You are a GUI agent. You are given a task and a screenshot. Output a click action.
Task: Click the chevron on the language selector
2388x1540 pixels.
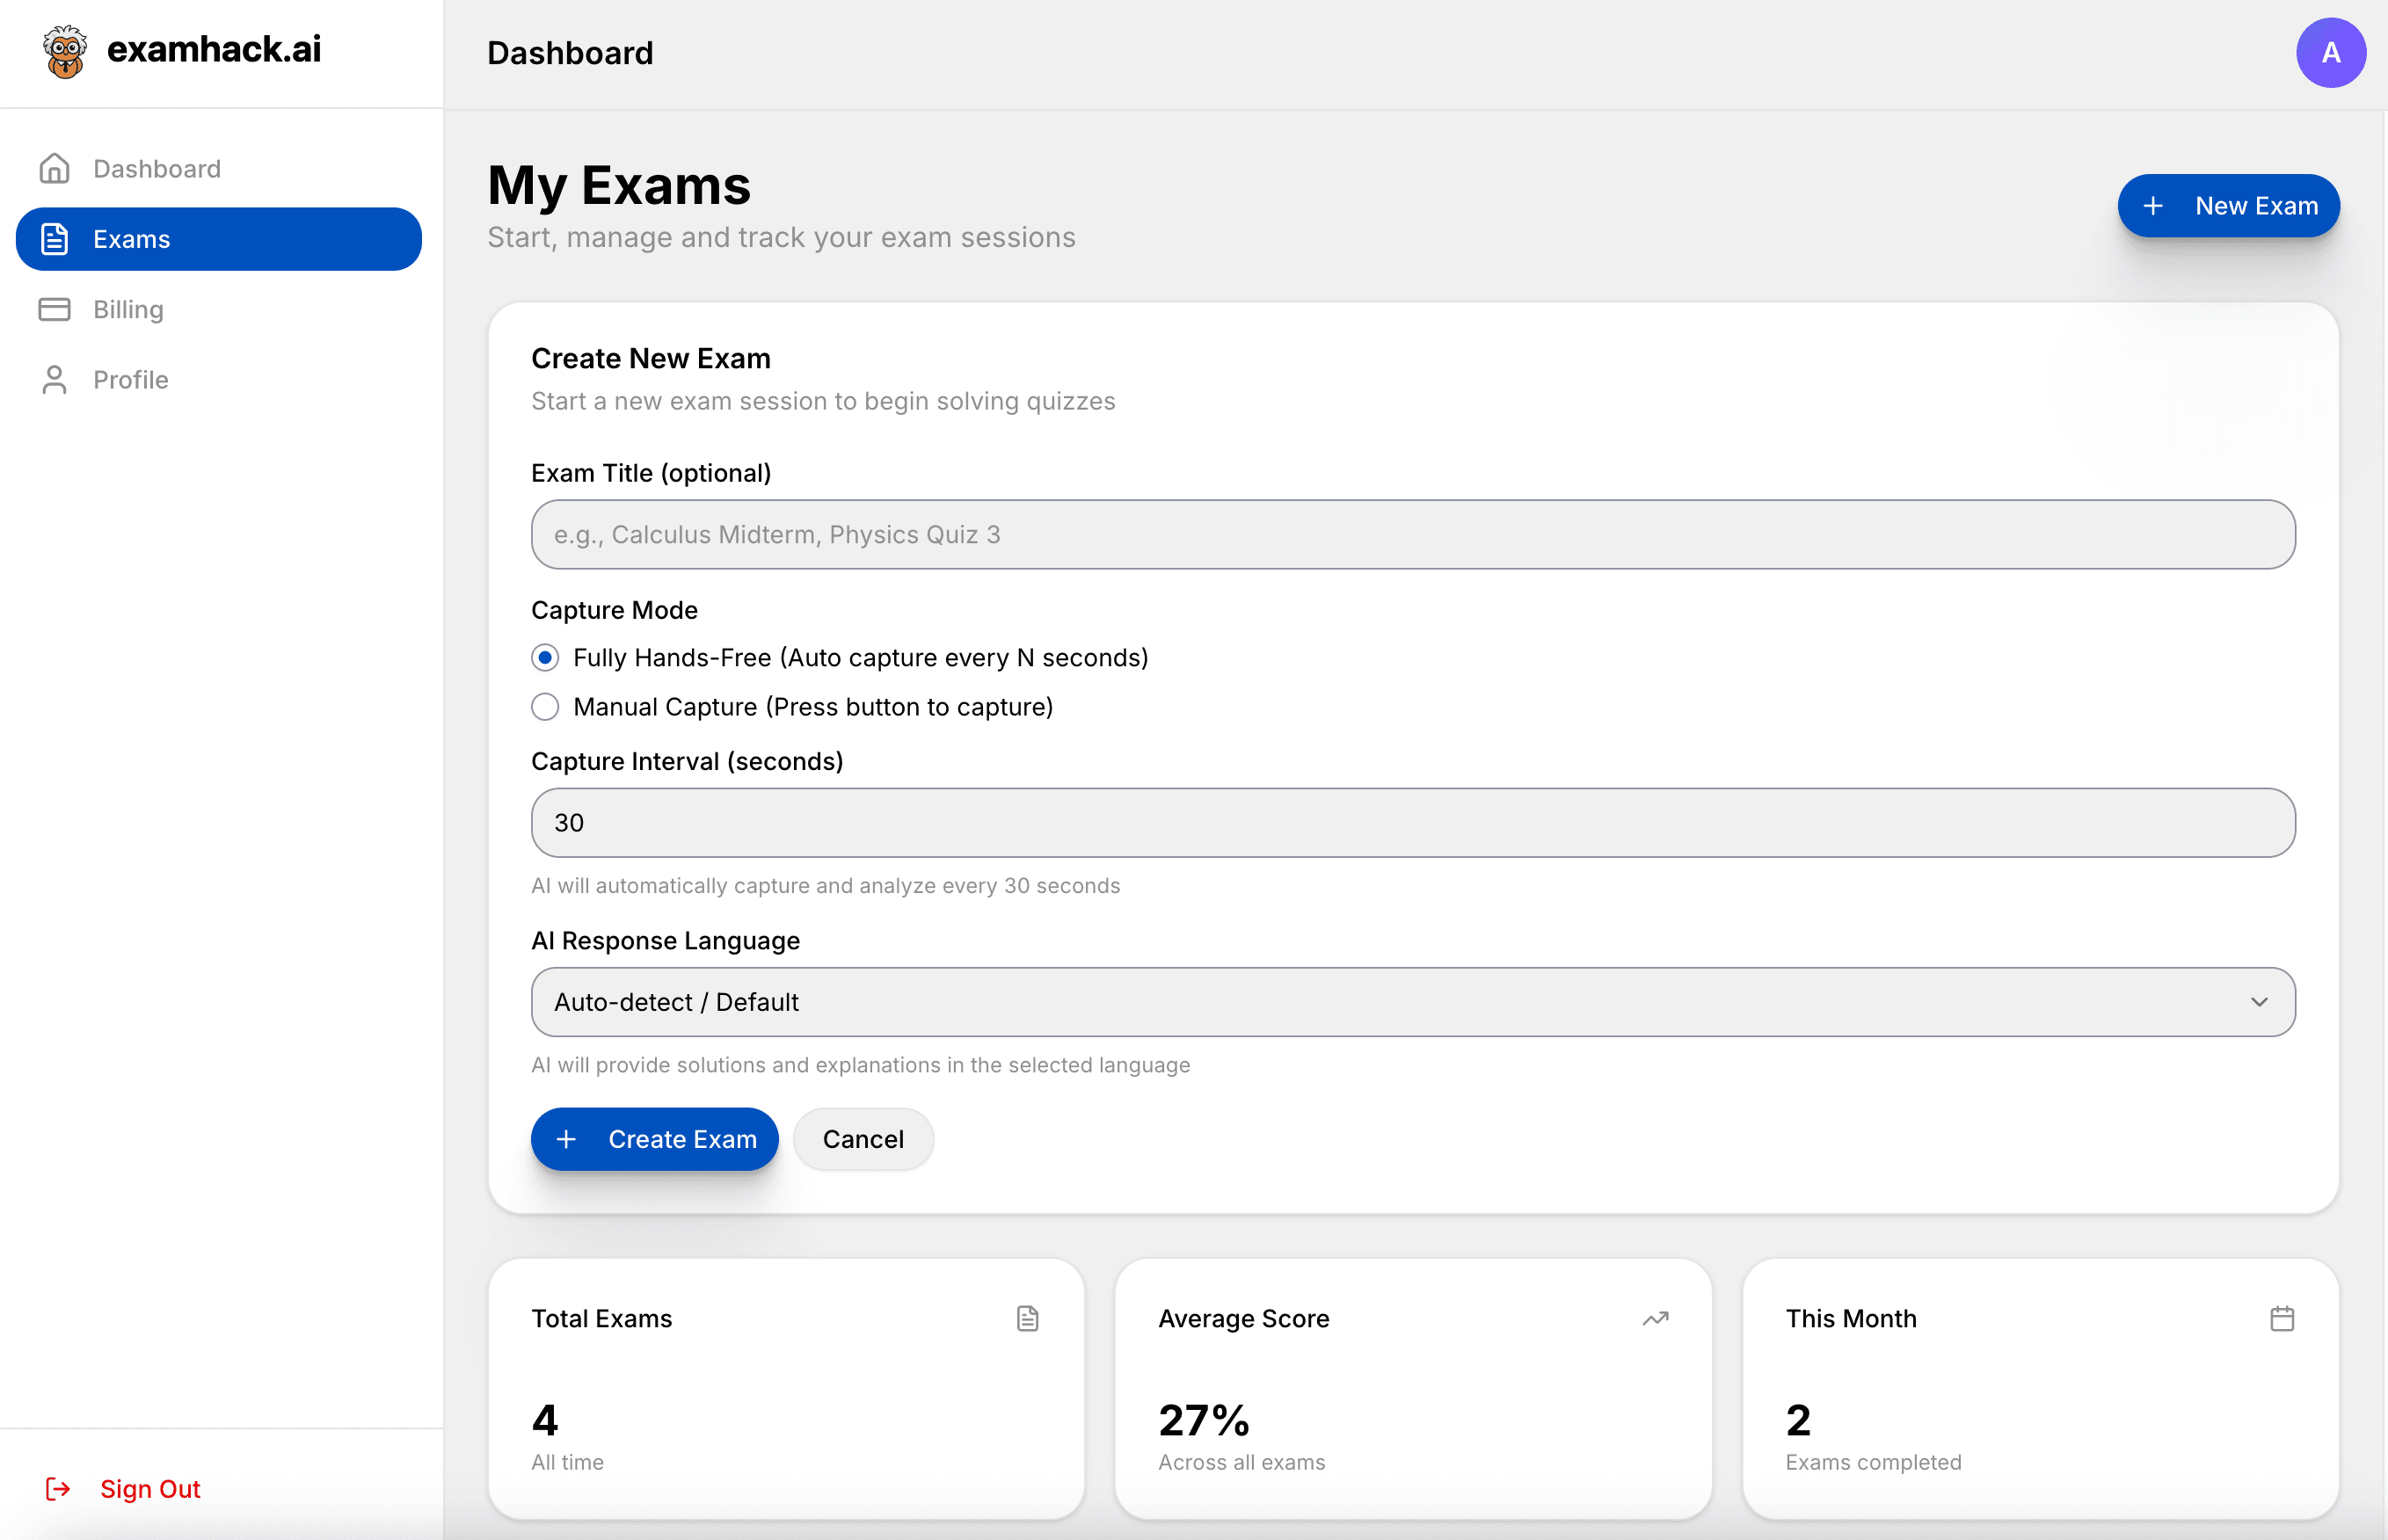click(x=2258, y=1002)
